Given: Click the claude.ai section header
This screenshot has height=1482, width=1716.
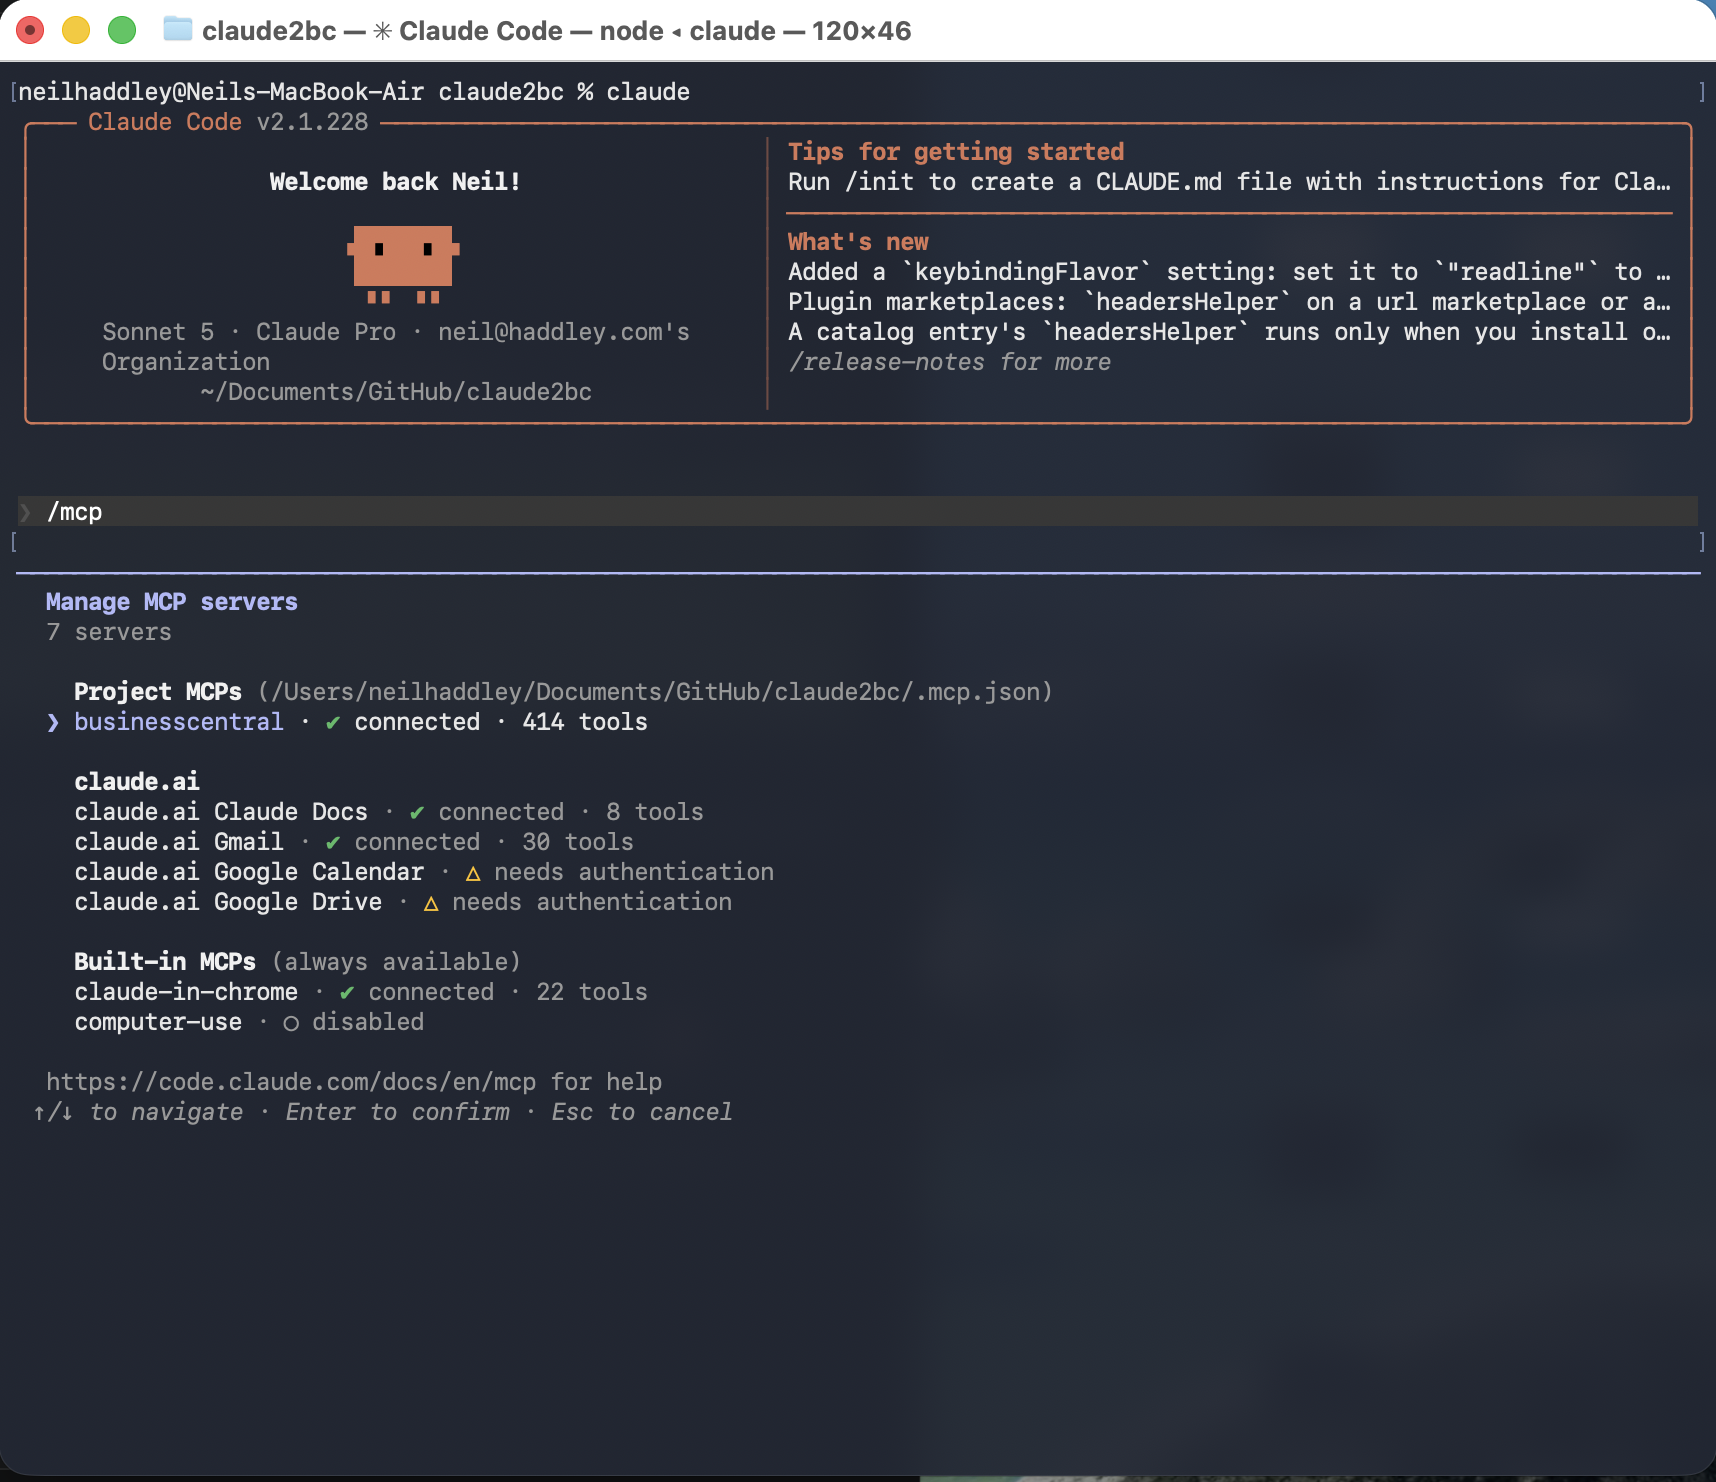Looking at the screenshot, I should point(137,782).
